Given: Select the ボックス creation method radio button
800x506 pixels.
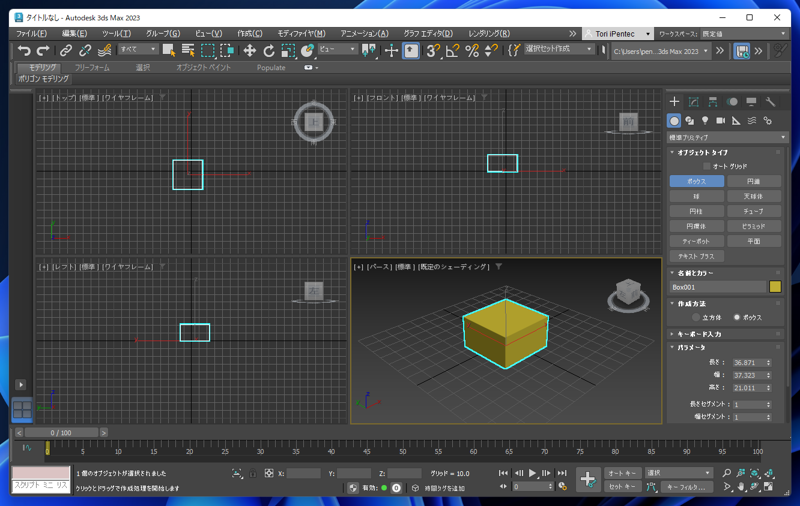Looking at the screenshot, I should tap(737, 317).
